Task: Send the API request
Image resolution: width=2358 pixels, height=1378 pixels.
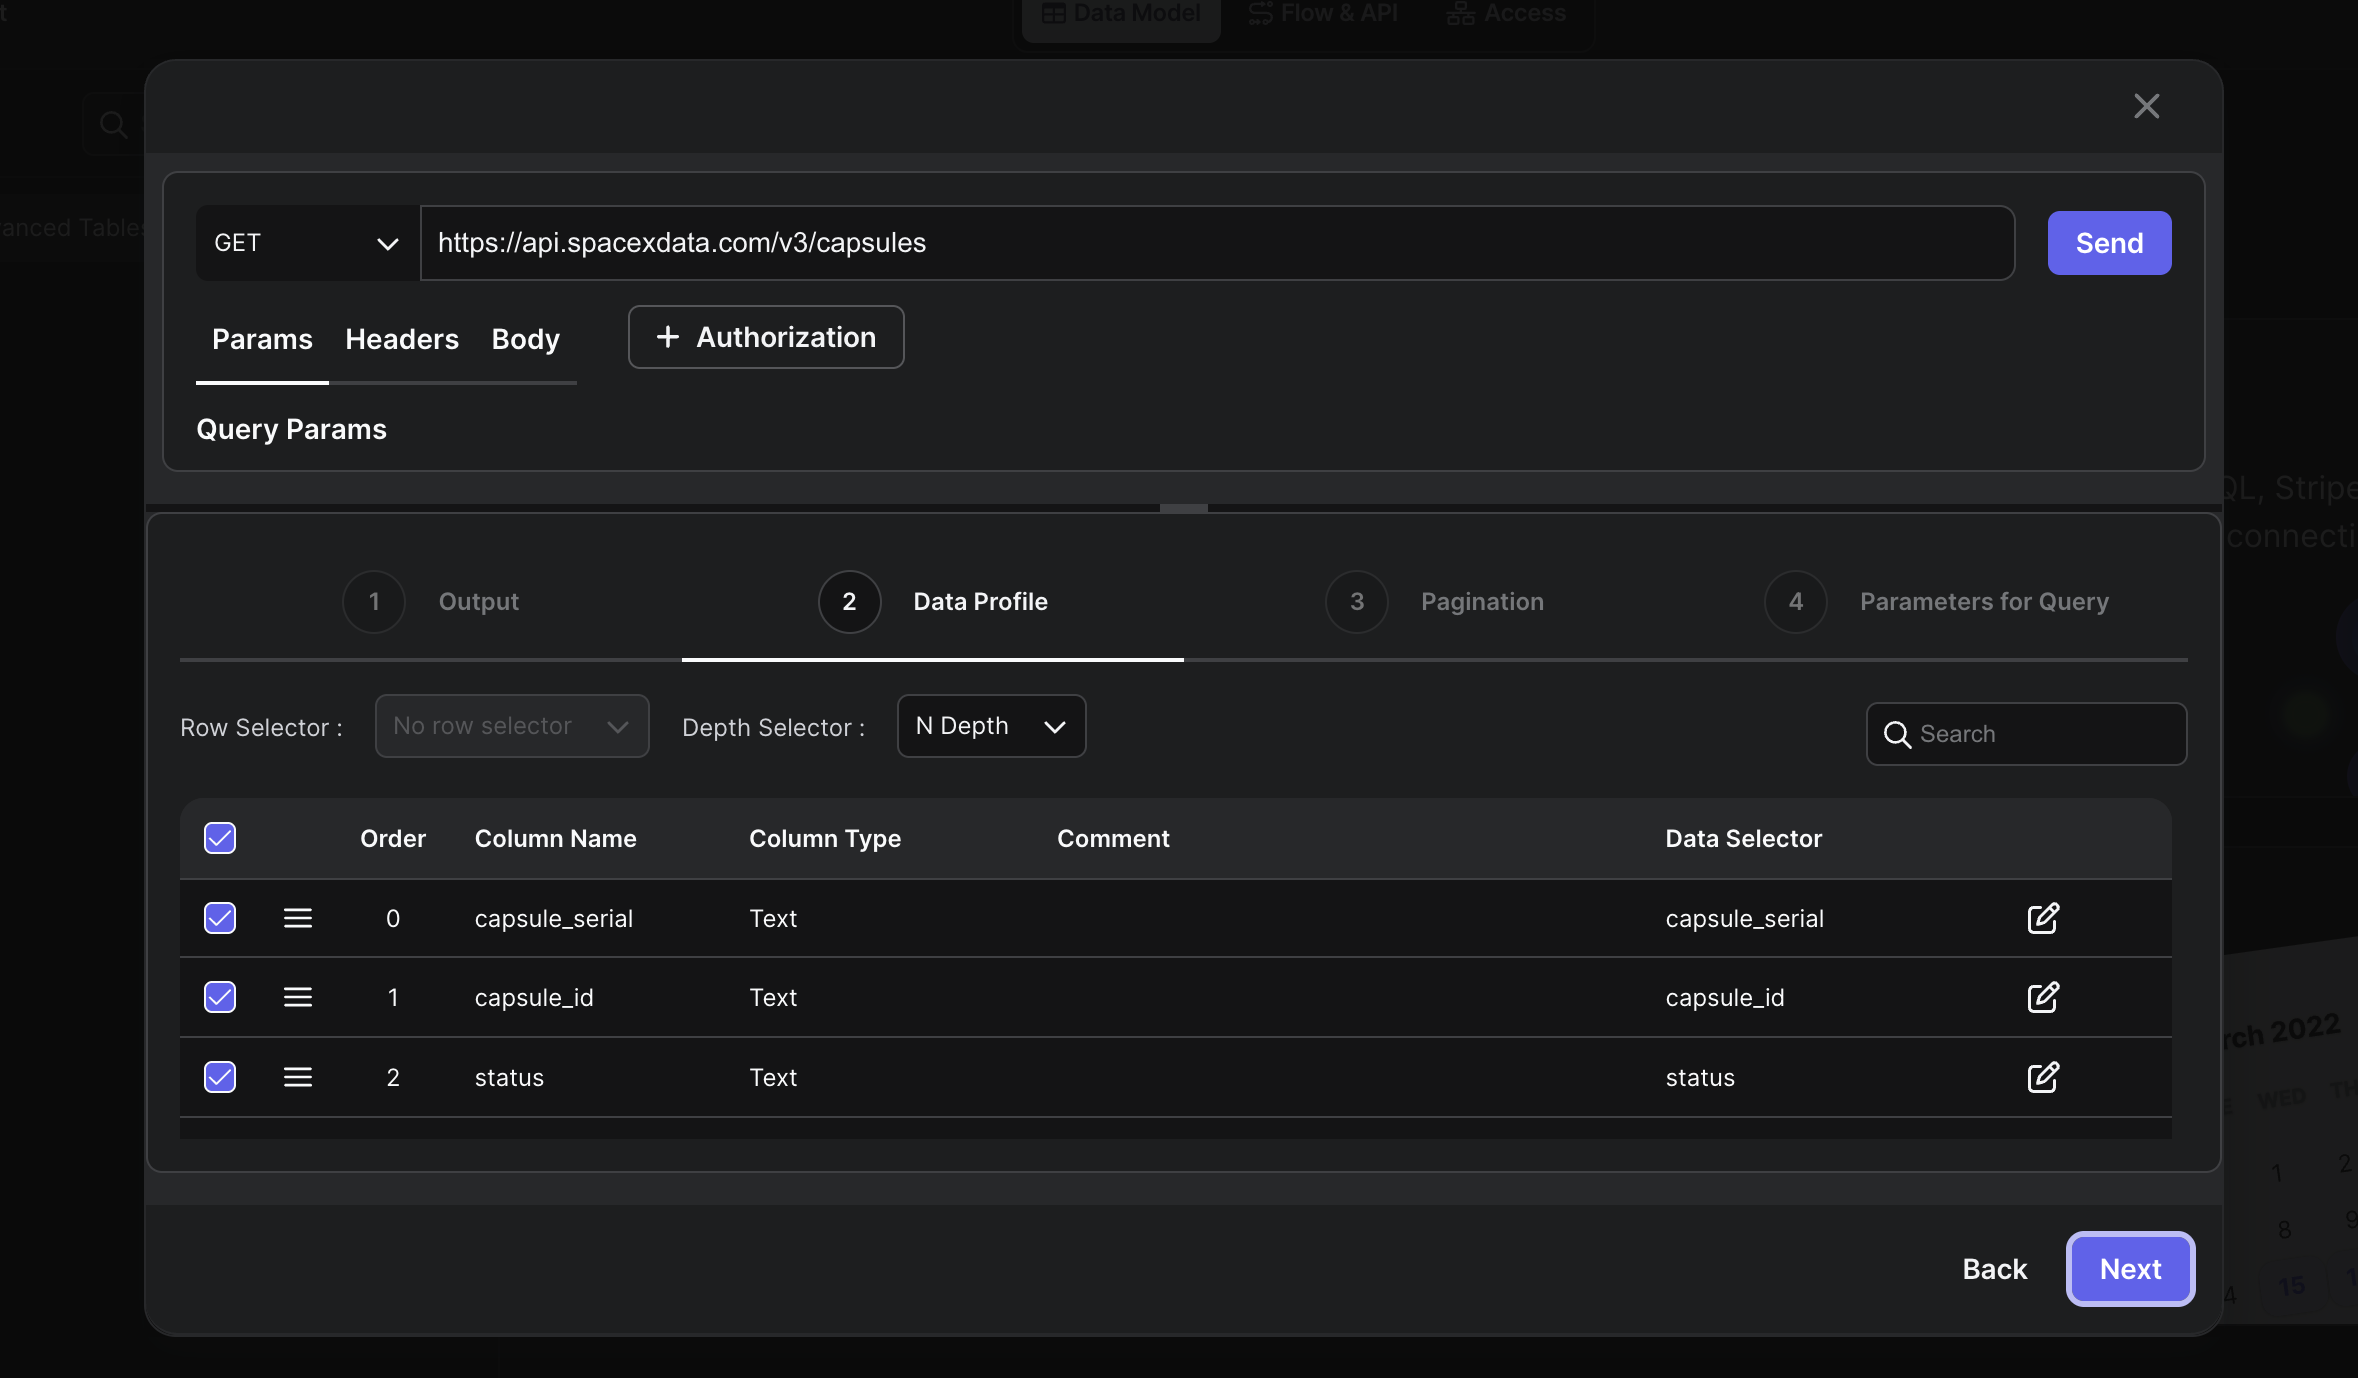Action: click(2109, 243)
